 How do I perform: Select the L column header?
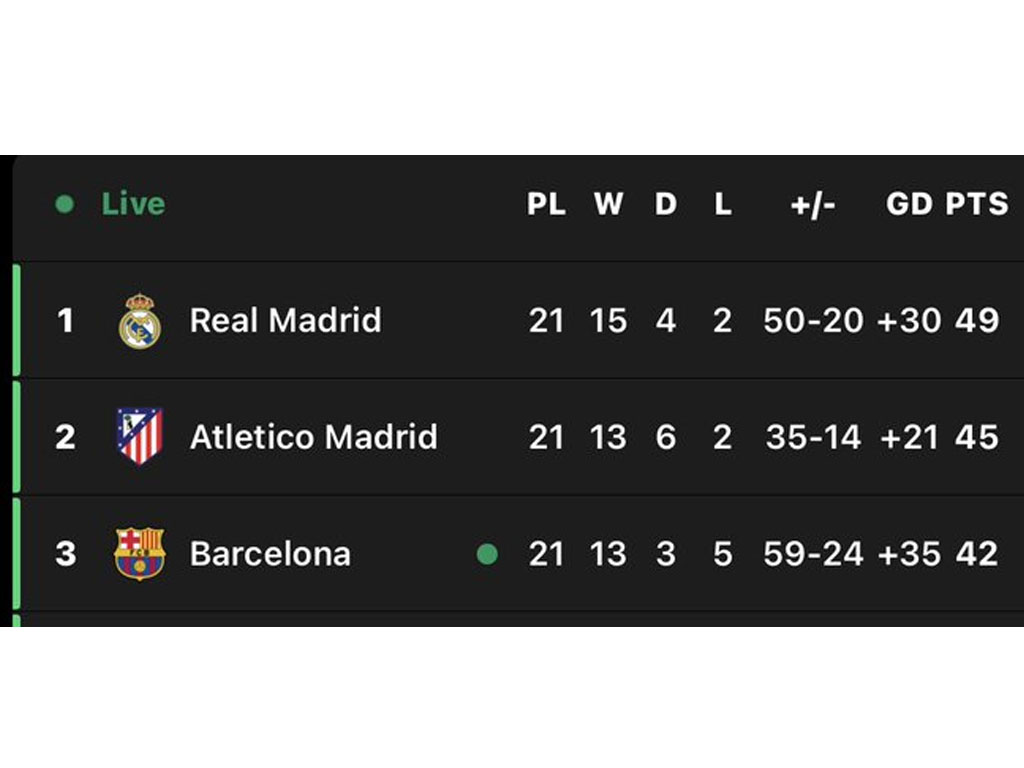(723, 205)
